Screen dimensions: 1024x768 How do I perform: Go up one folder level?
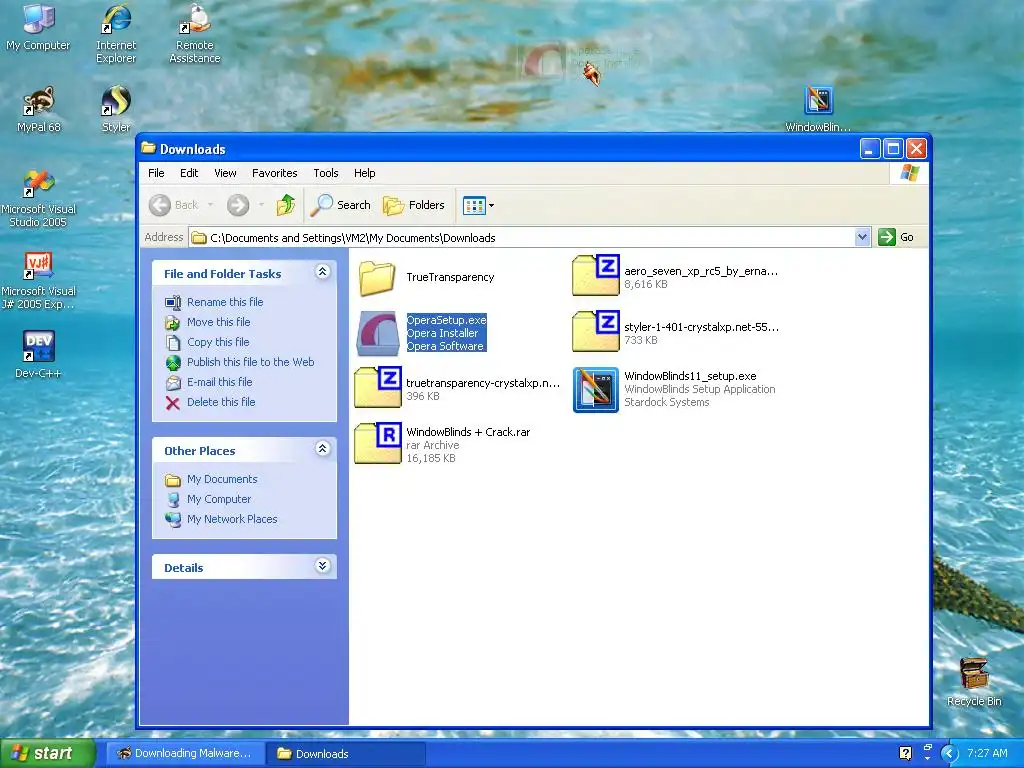point(285,205)
